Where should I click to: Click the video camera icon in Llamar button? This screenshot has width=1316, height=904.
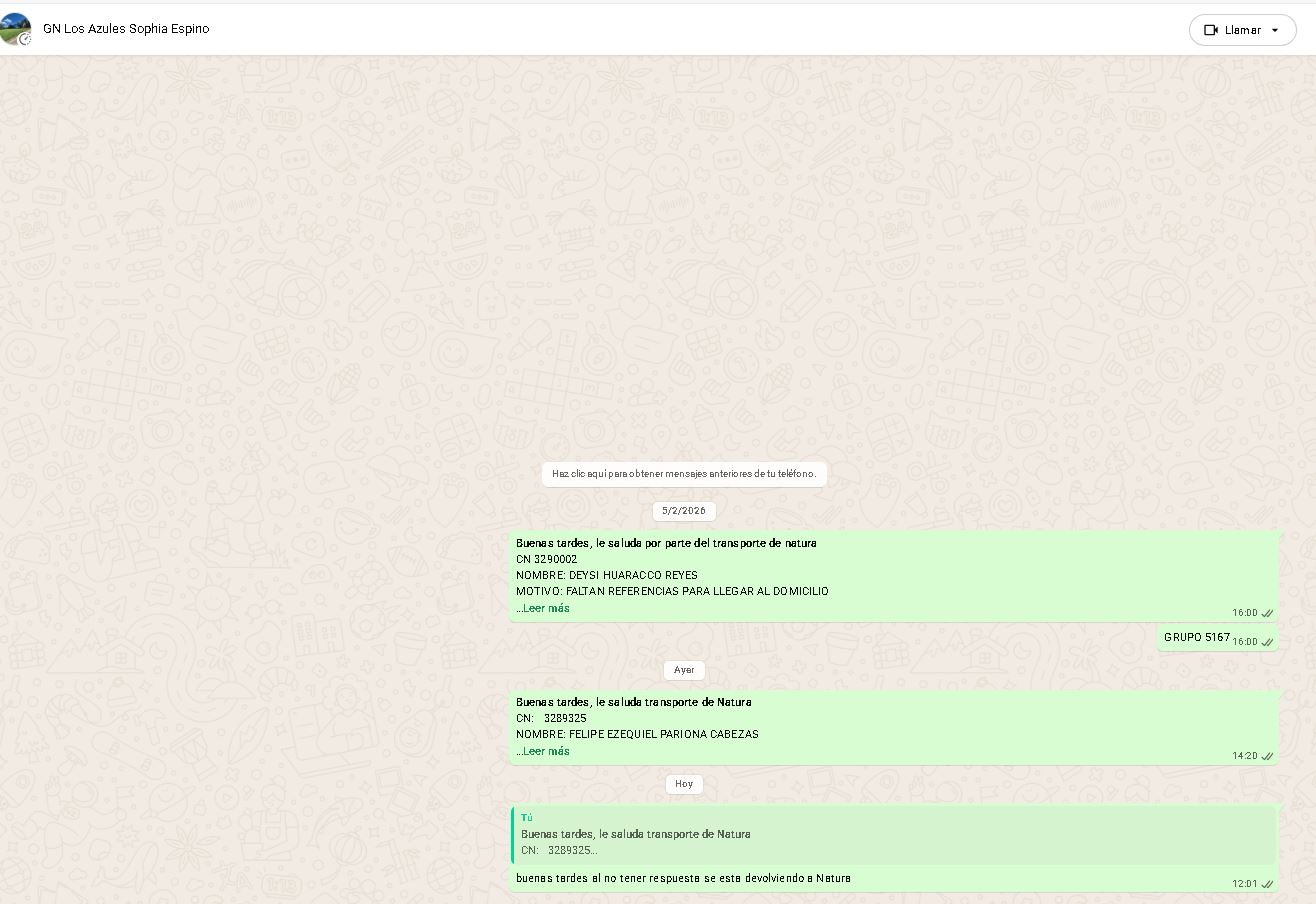[x=1211, y=30]
